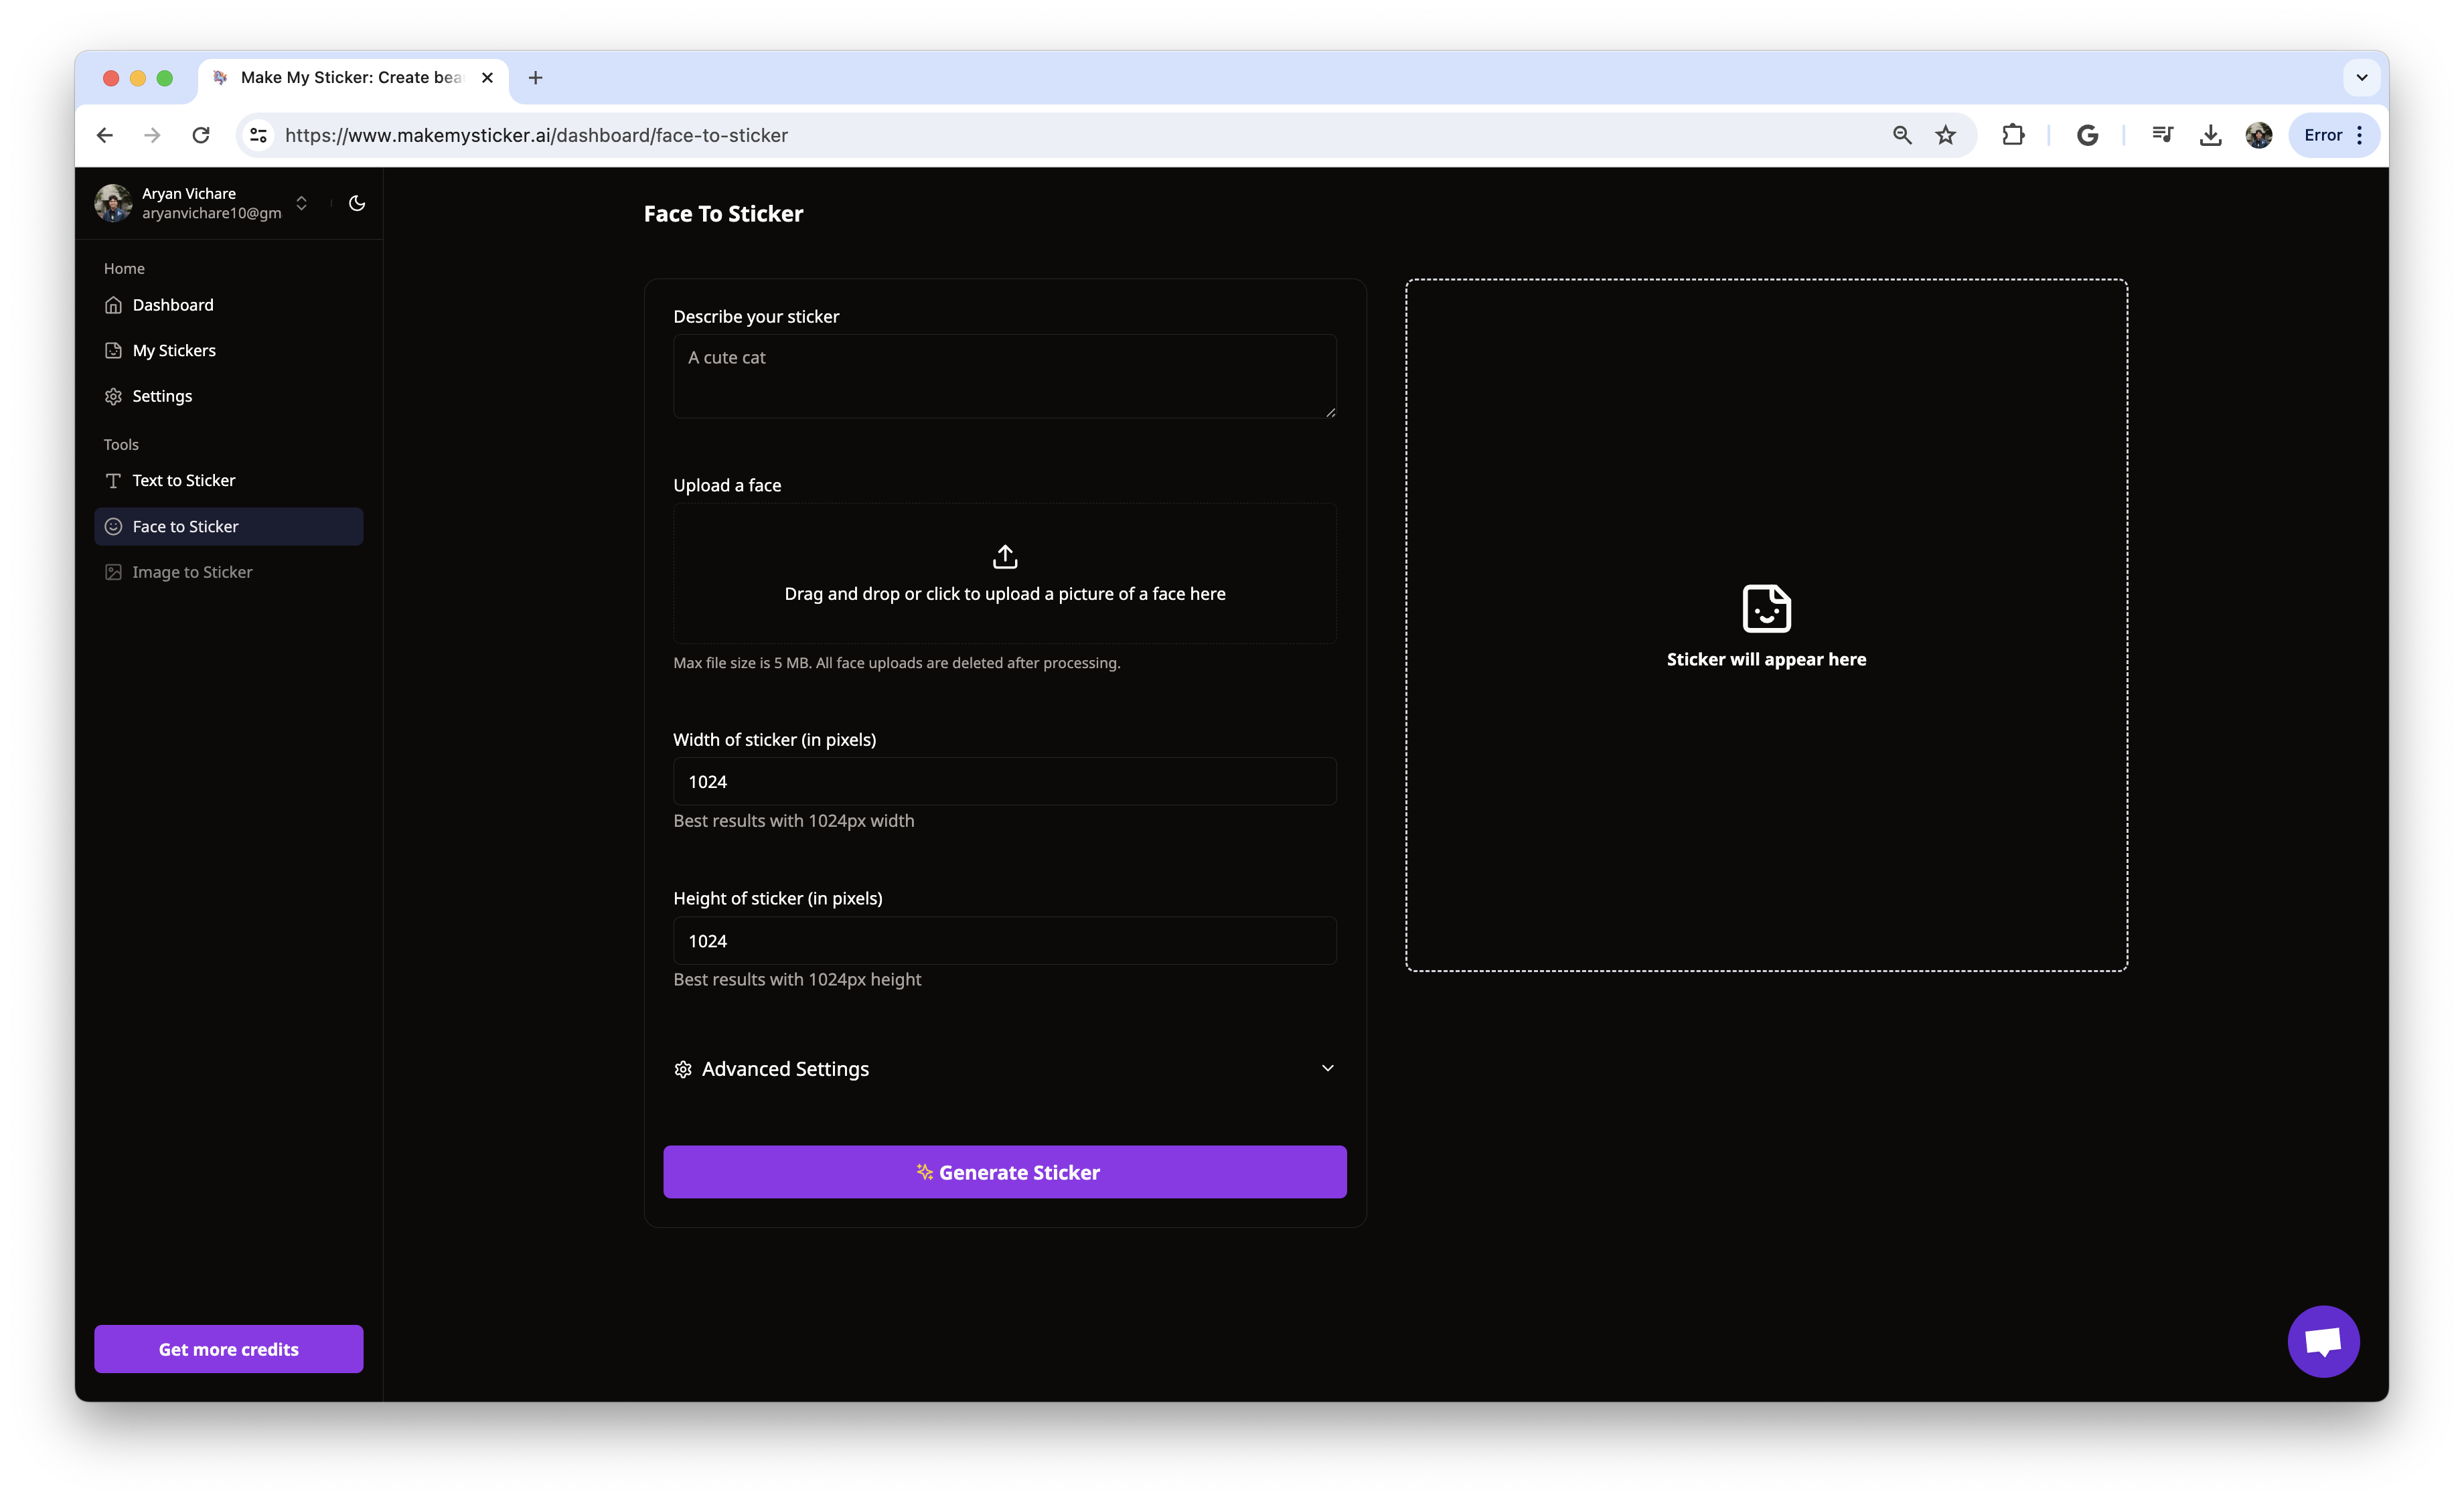Click the sticker file placeholder icon
The image size is (2464, 1501).
[x=1765, y=607]
